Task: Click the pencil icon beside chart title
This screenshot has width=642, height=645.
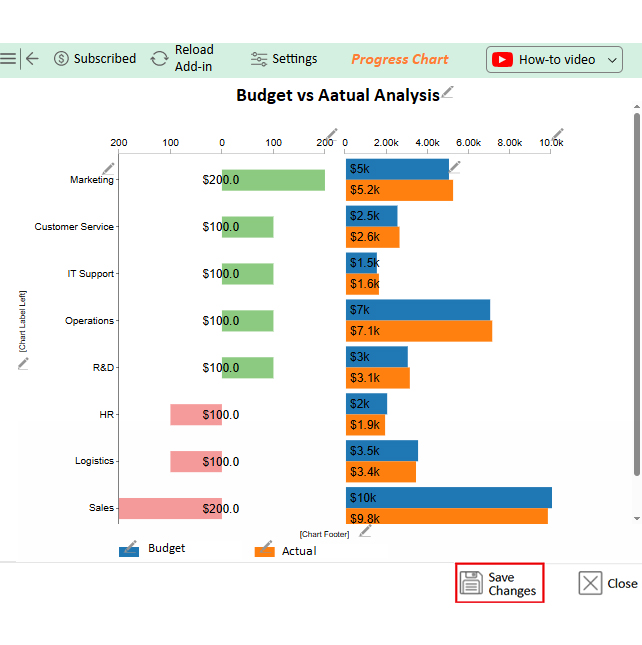Action: click(x=448, y=93)
